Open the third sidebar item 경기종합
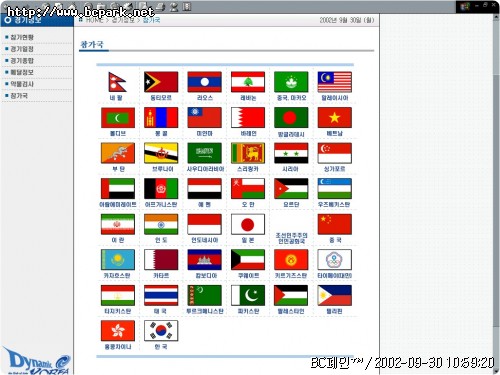The height and width of the screenshot is (375, 500). [22, 61]
